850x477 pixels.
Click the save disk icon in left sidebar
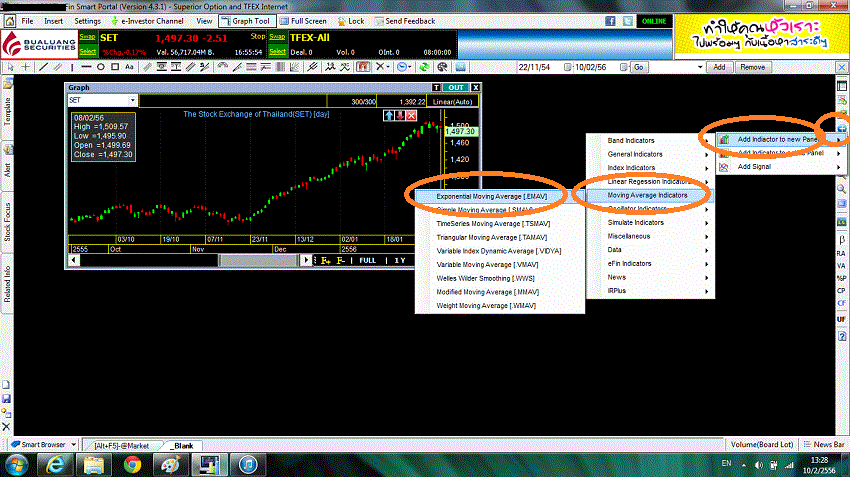(7, 398)
